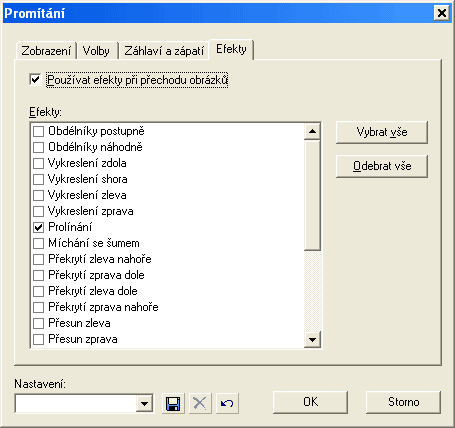Click the effects list scrollbar thumb
Screen dimensions: 455x428
(x=312, y=195)
